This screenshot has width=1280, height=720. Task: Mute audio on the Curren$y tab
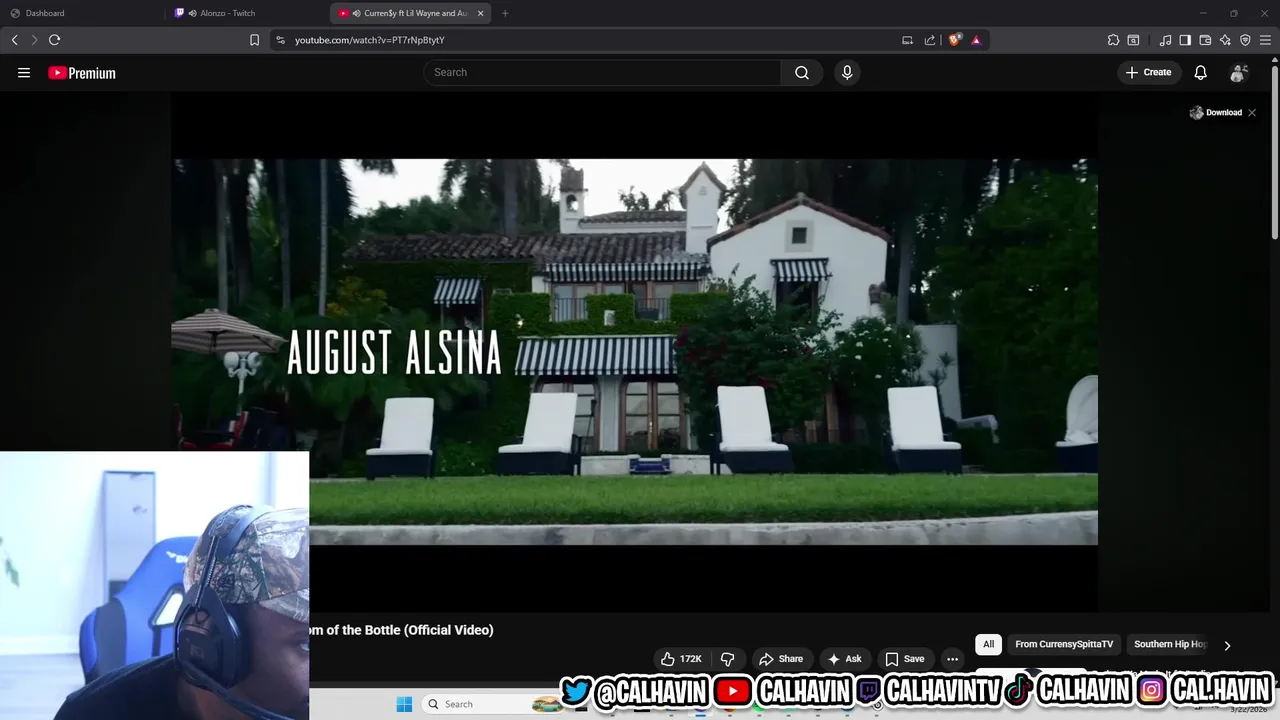coord(357,13)
